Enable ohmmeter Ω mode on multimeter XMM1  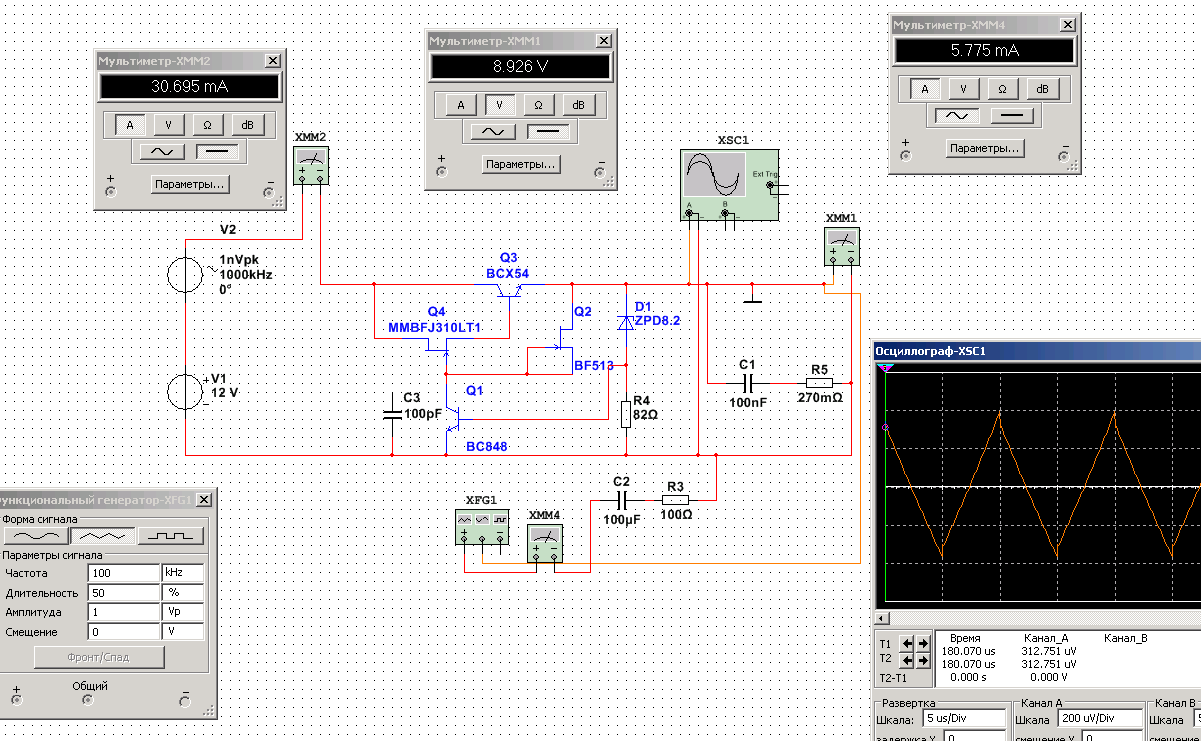coord(538,105)
